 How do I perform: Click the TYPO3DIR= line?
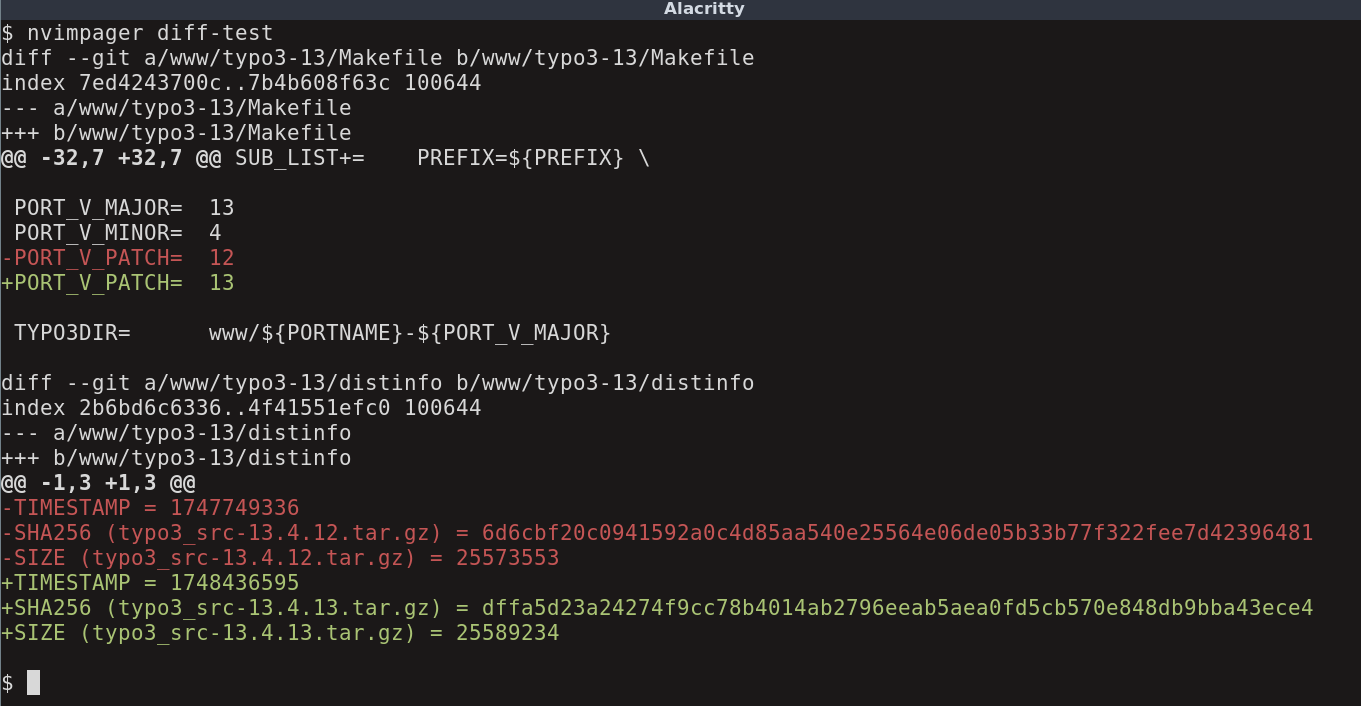tap(311, 333)
